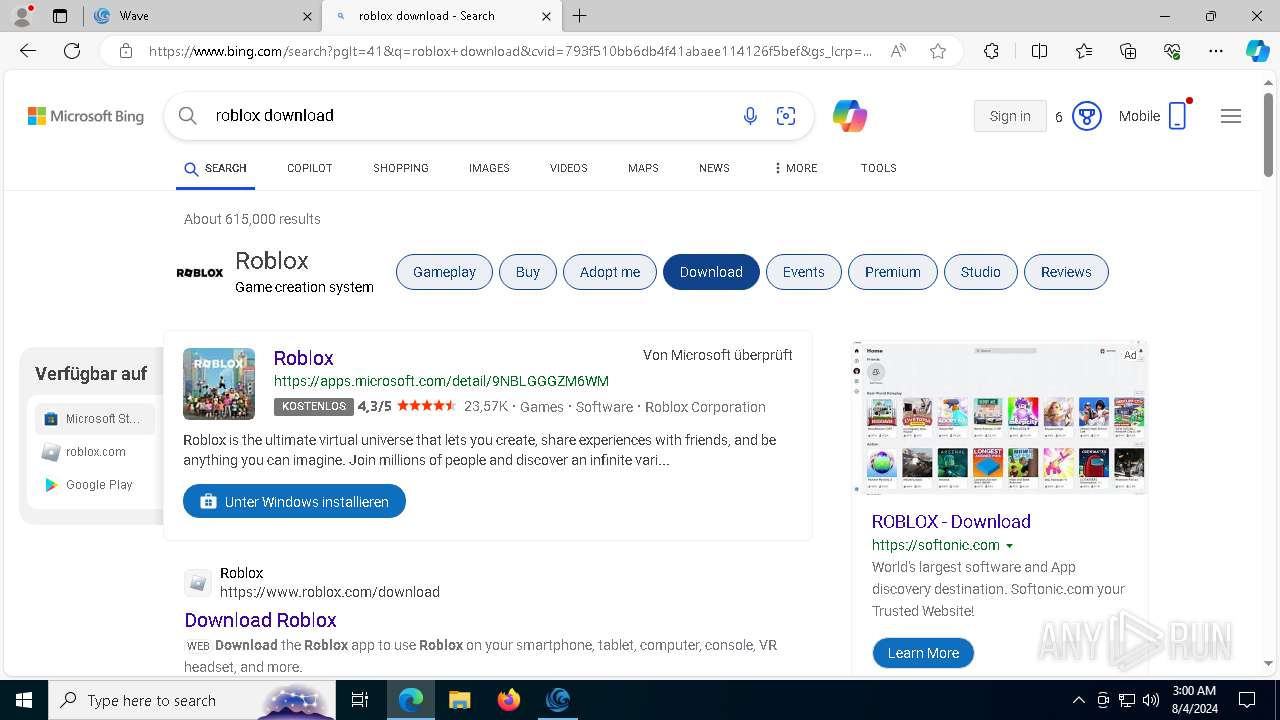Screen dimensions: 1280x720
Task: Open Copilot sidebar icon in Edge
Action: coord(1257,51)
